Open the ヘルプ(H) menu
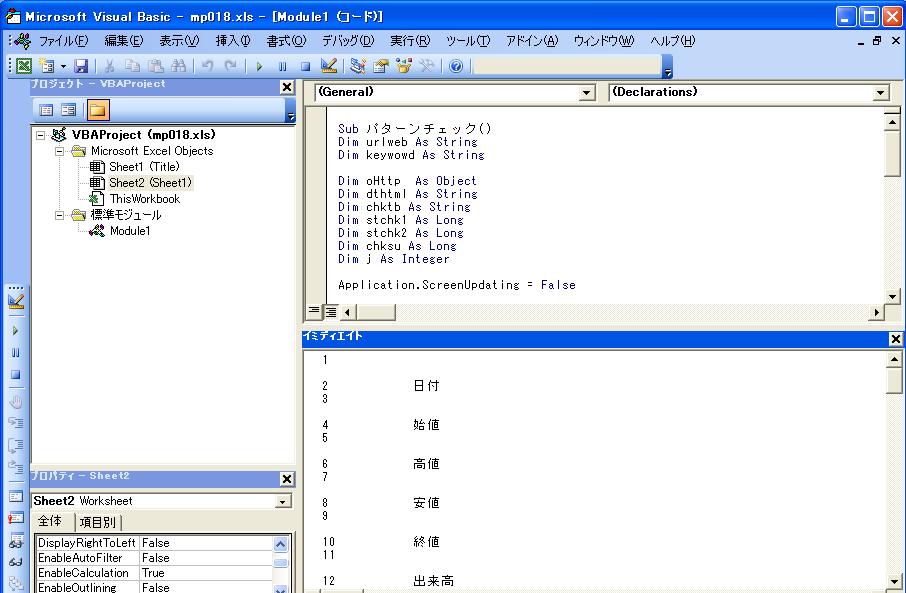This screenshot has width=906, height=593. [673, 41]
